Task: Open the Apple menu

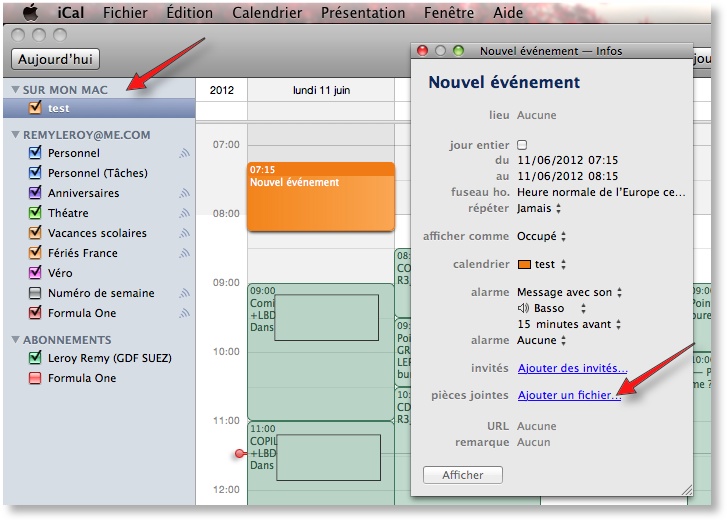Action: (31, 13)
